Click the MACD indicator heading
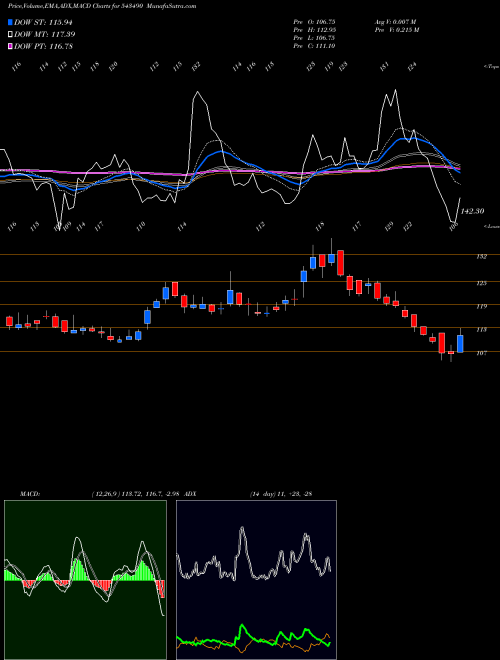The height and width of the screenshot is (660, 500). (30, 494)
